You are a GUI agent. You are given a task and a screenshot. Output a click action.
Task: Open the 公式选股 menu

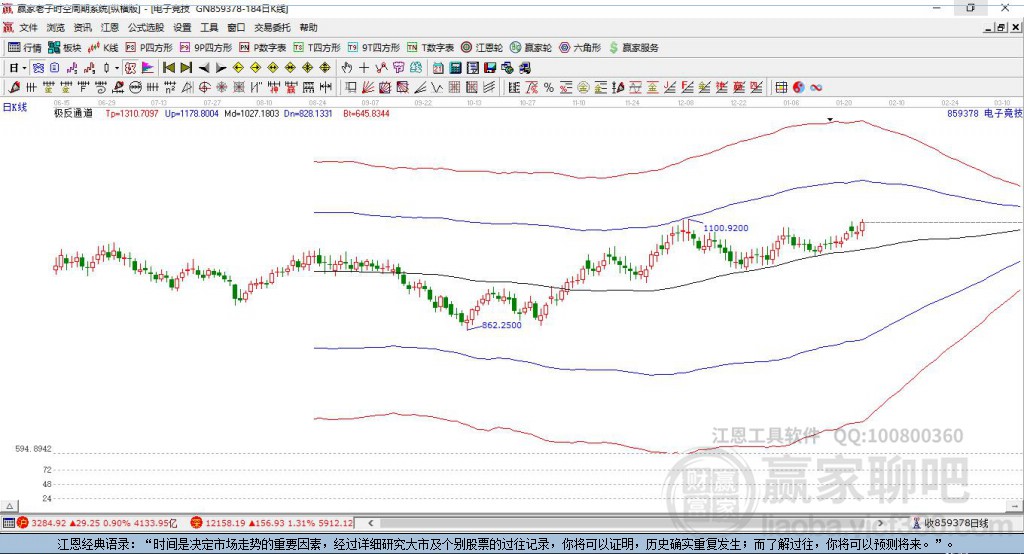[x=146, y=27]
